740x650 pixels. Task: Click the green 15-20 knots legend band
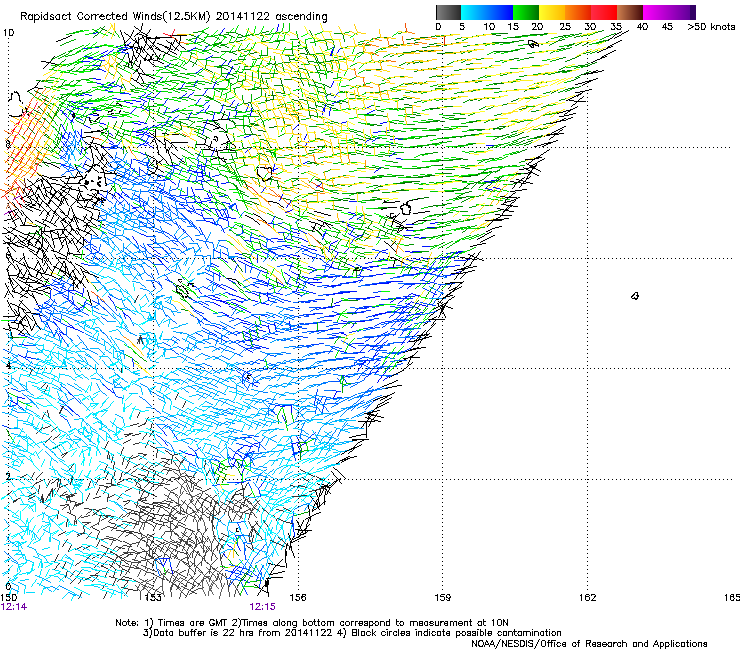pos(526,12)
